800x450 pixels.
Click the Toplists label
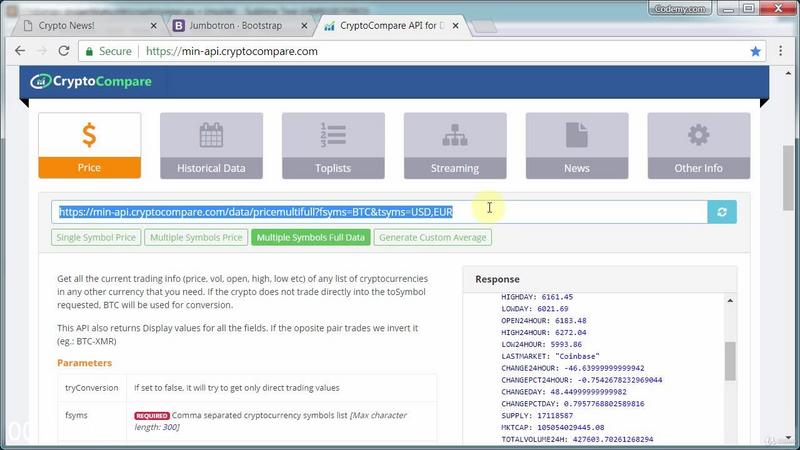pos(333,168)
